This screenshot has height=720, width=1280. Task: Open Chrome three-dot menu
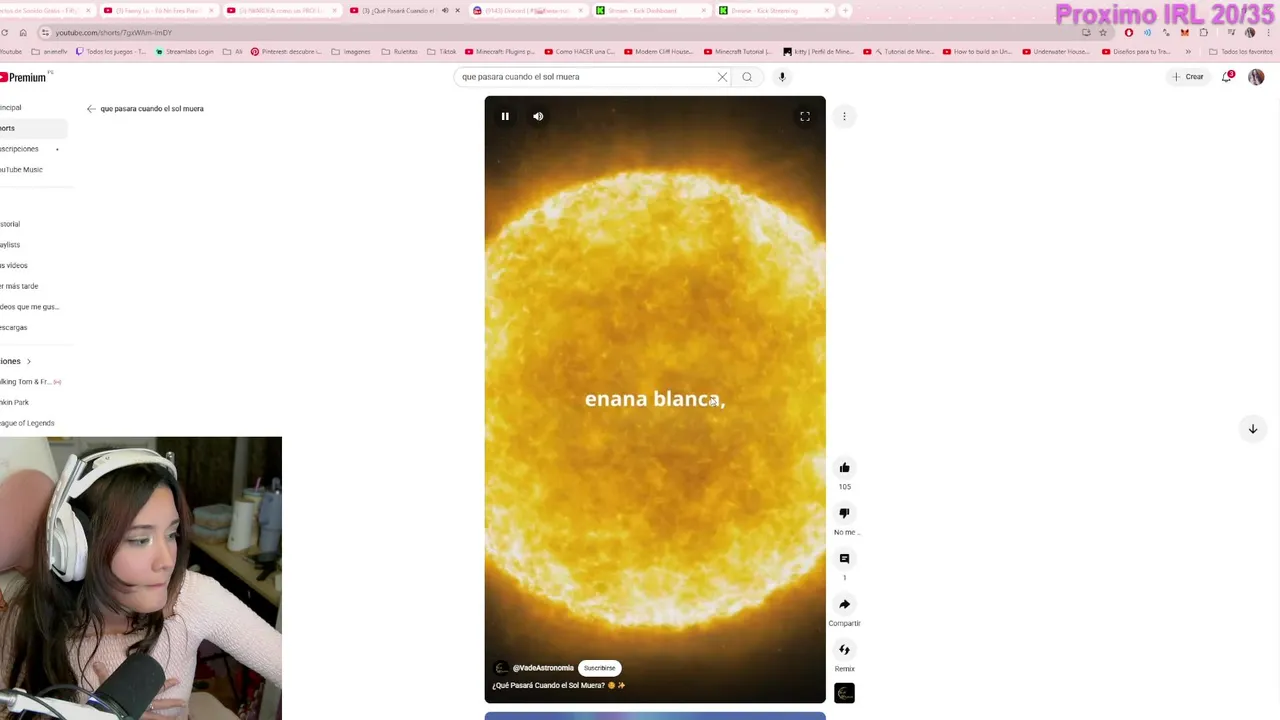coord(1267,32)
